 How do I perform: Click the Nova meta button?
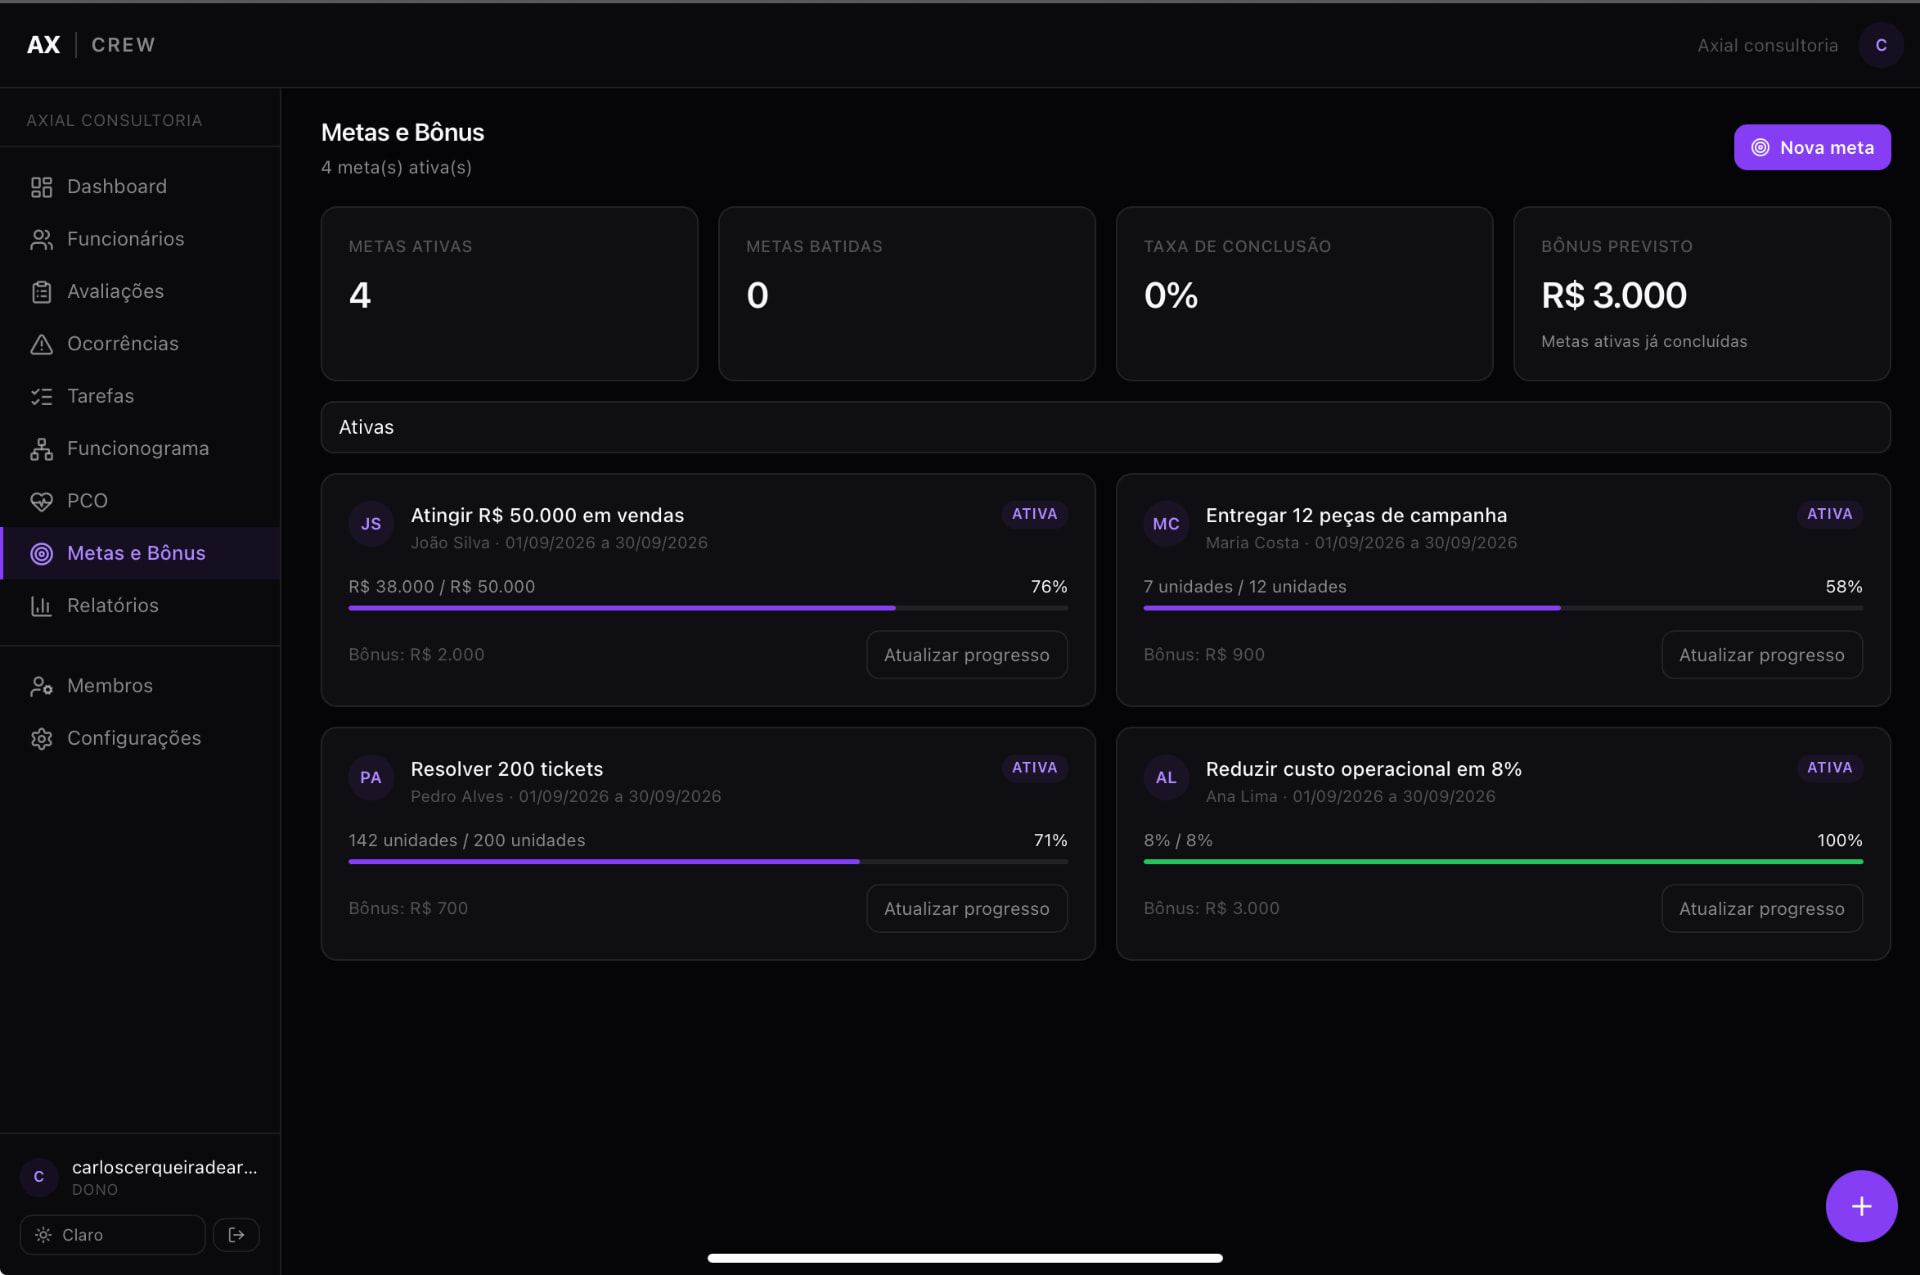click(x=1811, y=147)
